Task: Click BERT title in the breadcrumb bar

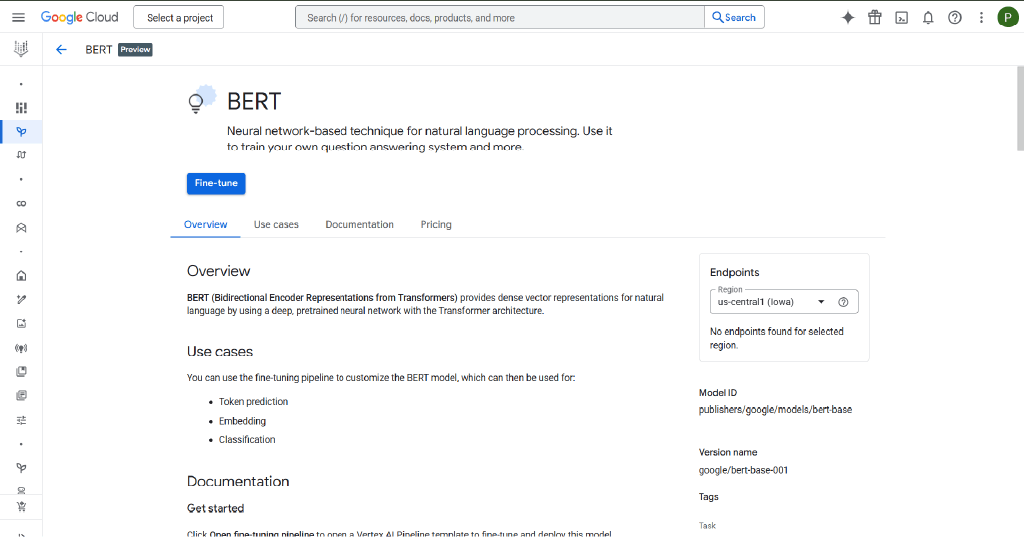Action: tap(99, 50)
